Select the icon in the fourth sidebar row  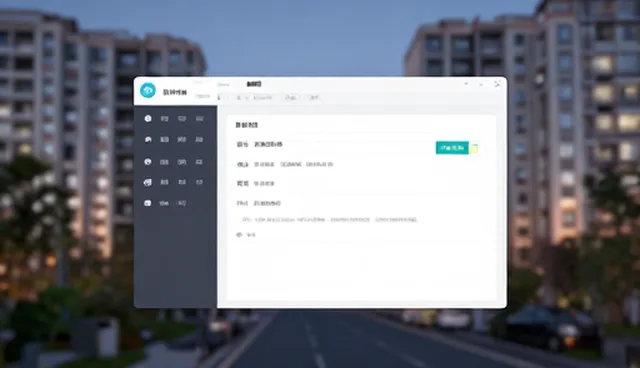tap(148, 182)
